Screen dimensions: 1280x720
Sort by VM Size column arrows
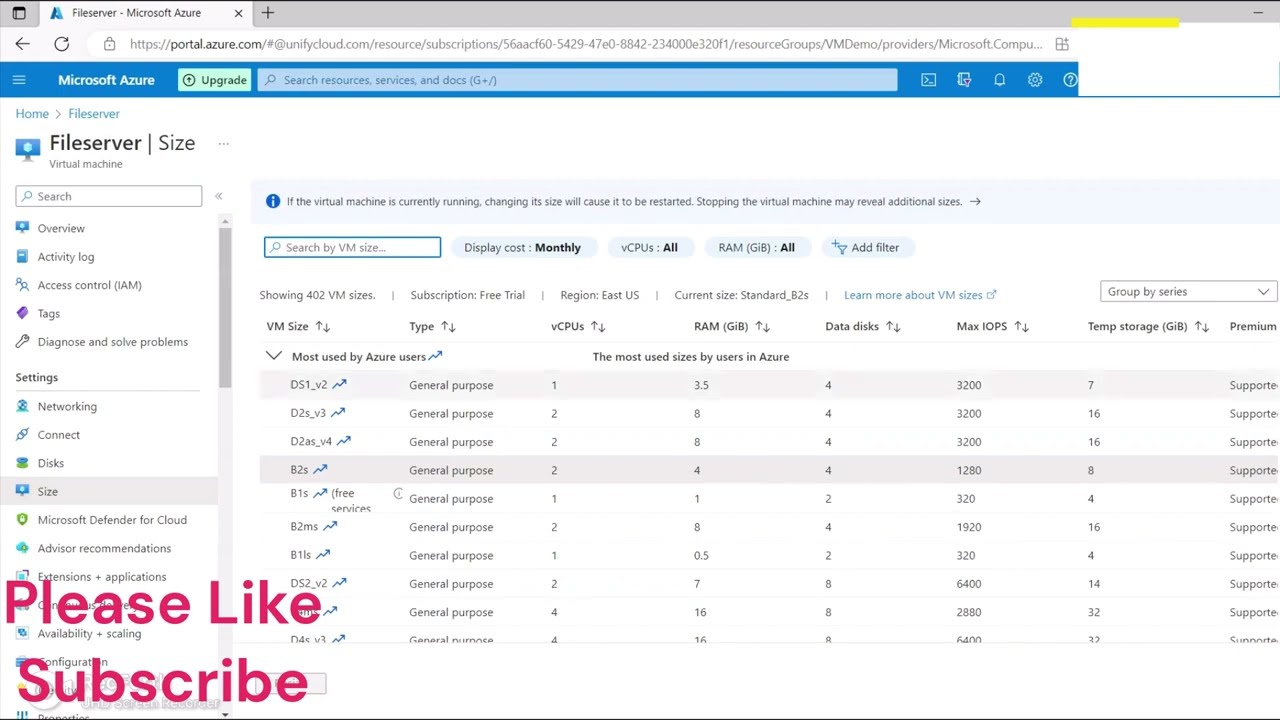pyautogui.click(x=322, y=326)
